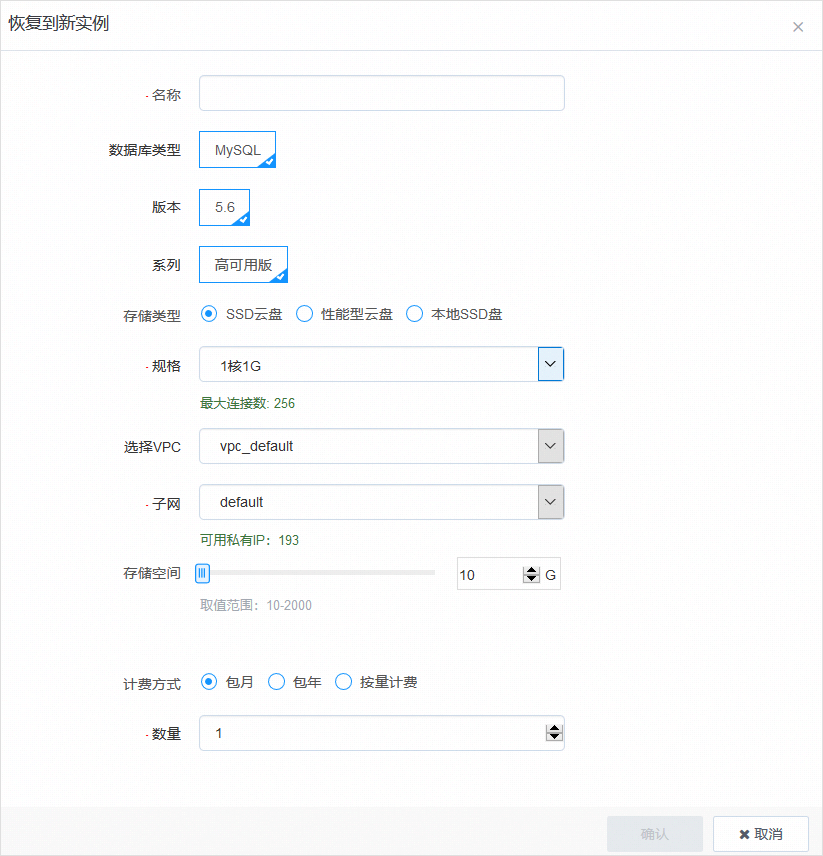Click the 取值范围: 10-2000 hint text
Viewport: 823px width, 856px height.
coord(256,605)
